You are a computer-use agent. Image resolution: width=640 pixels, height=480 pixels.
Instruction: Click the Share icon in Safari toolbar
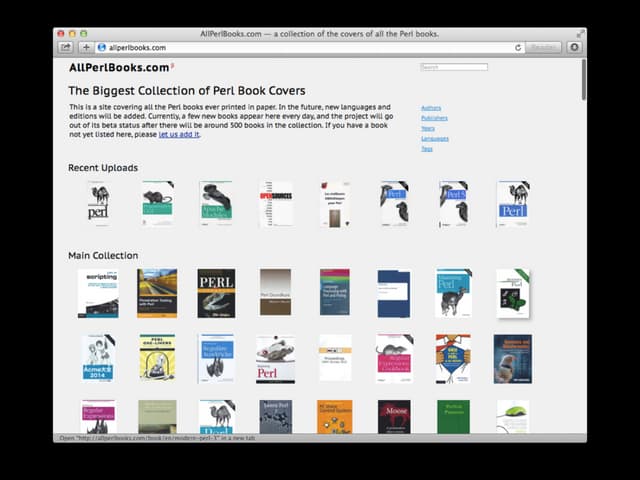(x=66, y=47)
